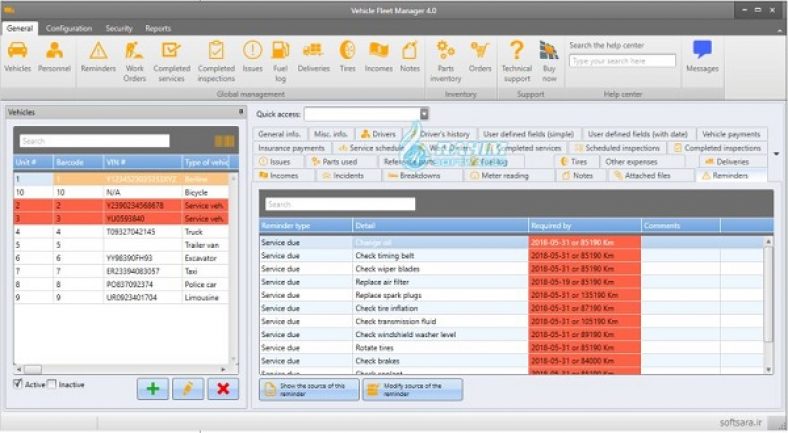Open the Deliveries ribbon icon
This screenshot has width=788, height=433.
(314, 57)
